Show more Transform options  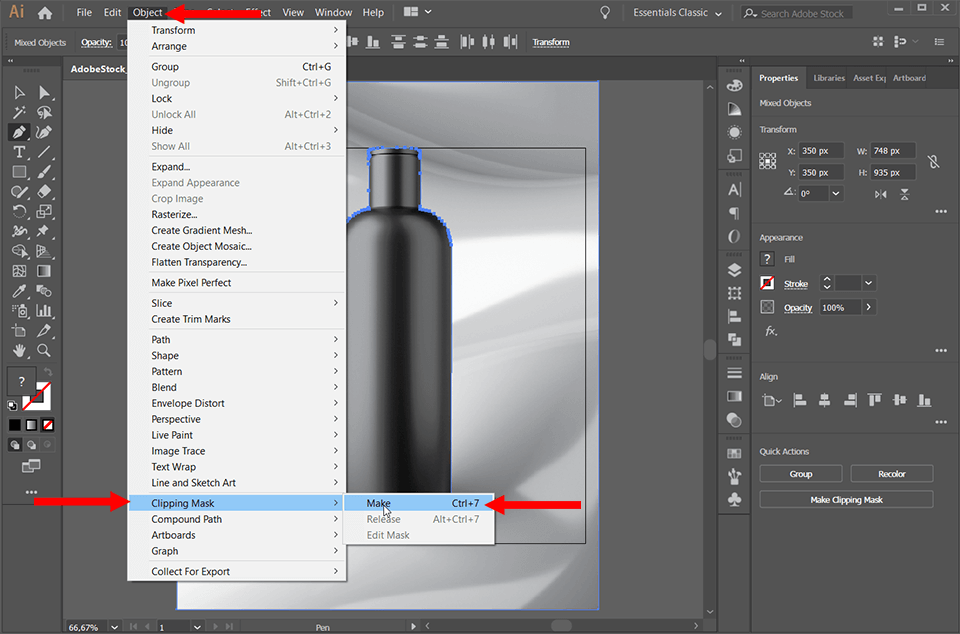pos(941,211)
